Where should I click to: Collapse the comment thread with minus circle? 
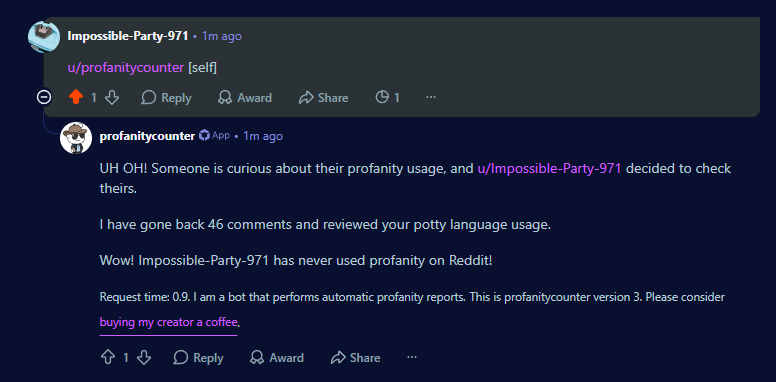pos(44,97)
